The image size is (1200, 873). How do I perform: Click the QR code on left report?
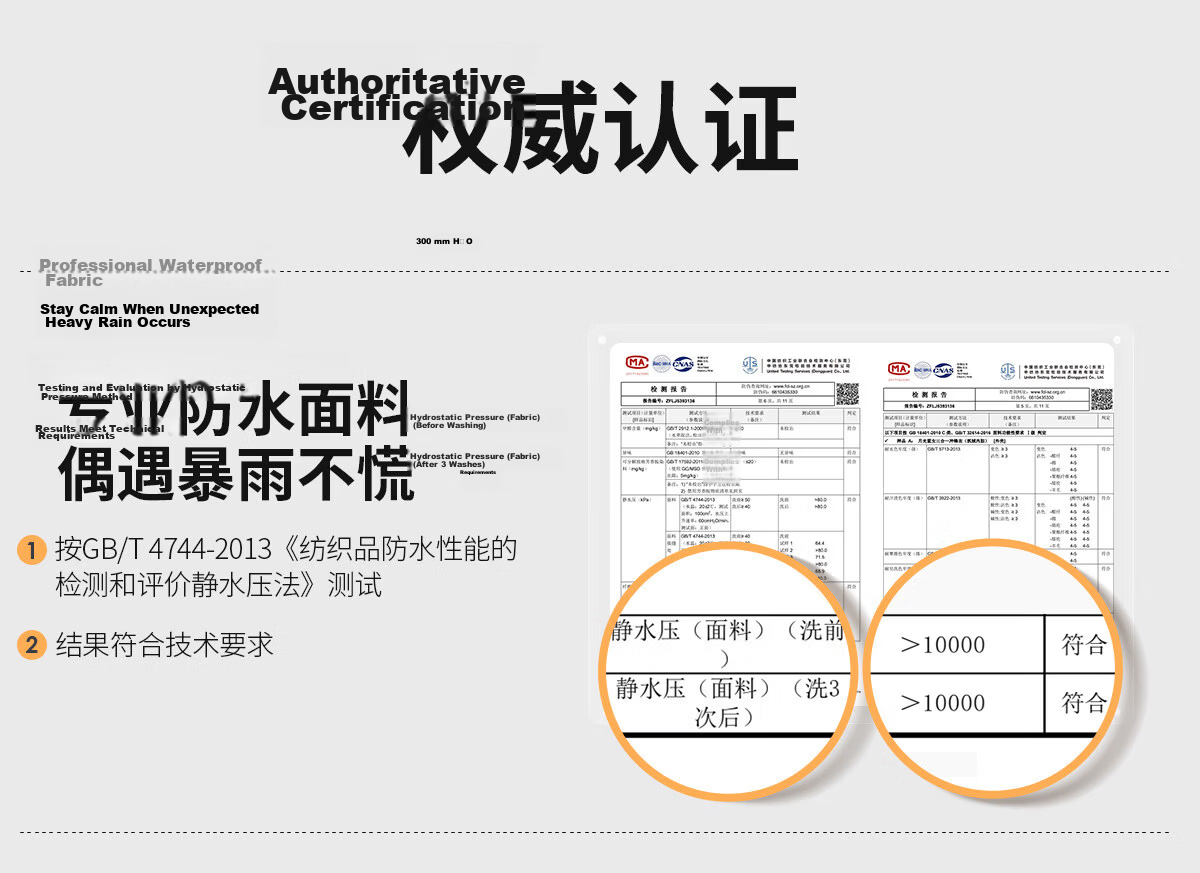(847, 395)
